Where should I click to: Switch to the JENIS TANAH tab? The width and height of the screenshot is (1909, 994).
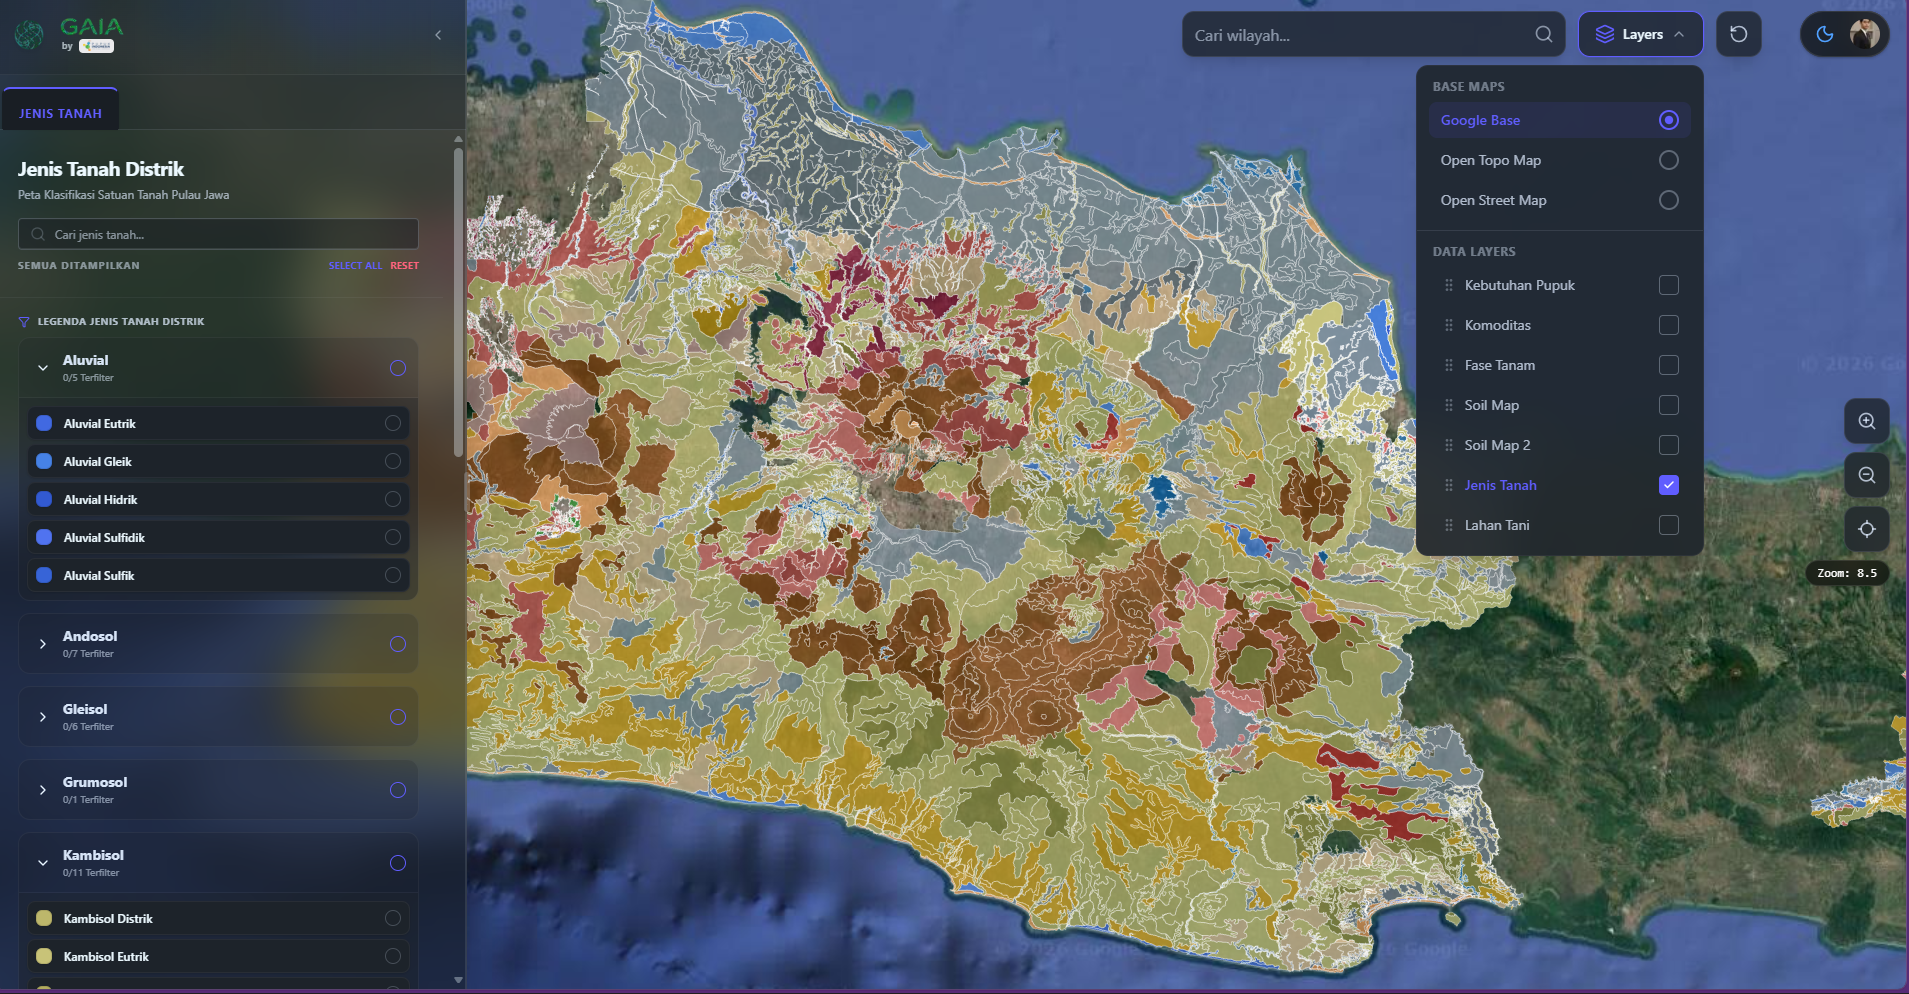pos(60,113)
